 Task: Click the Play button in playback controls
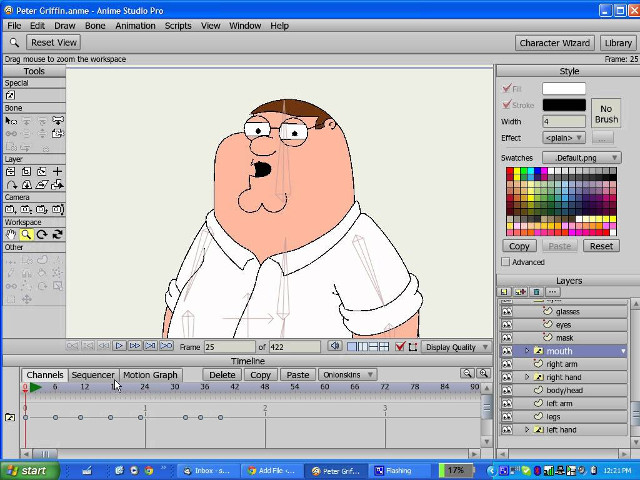pyautogui.click(x=119, y=346)
